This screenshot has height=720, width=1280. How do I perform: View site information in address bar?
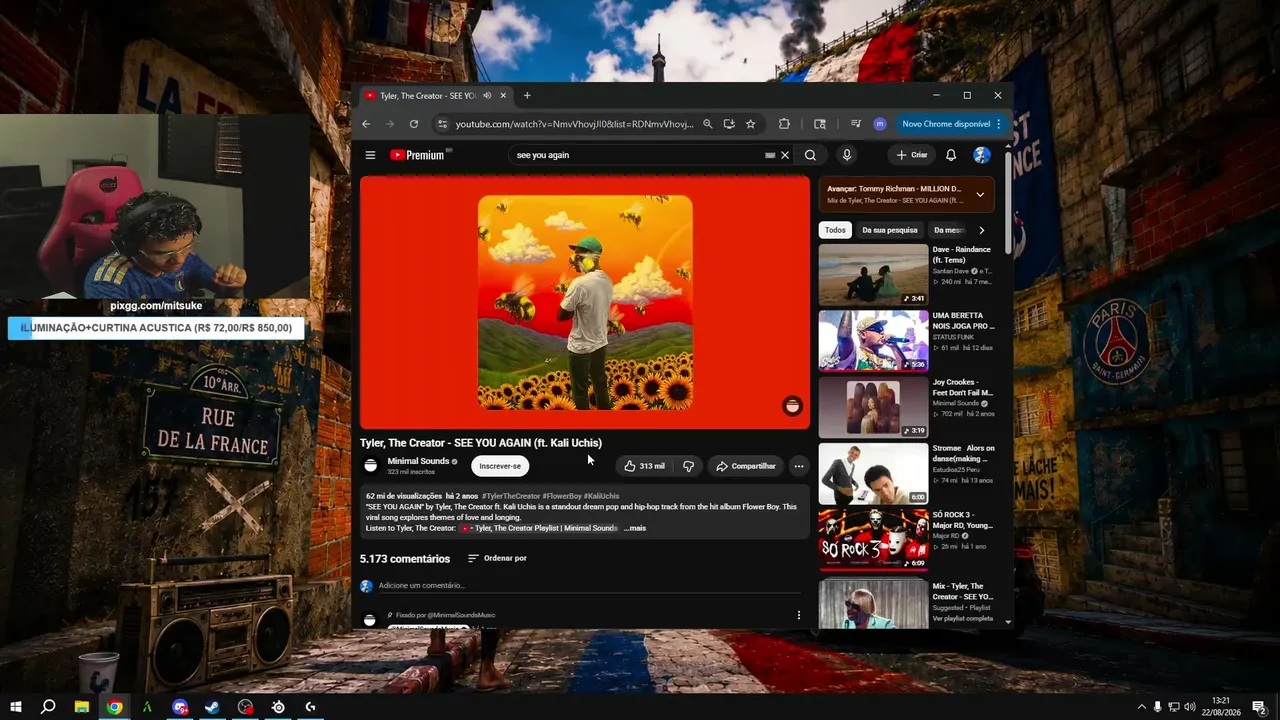pyautogui.click(x=442, y=124)
